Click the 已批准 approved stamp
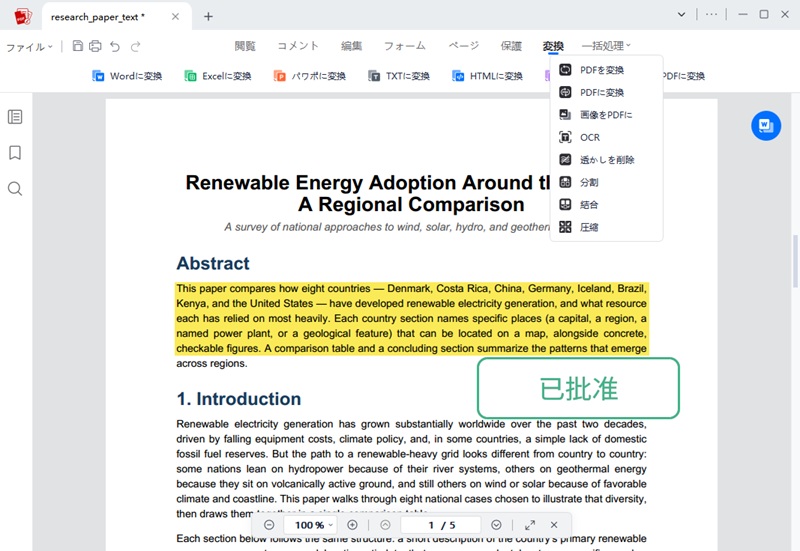The height and width of the screenshot is (551, 800). [x=578, y=388]
